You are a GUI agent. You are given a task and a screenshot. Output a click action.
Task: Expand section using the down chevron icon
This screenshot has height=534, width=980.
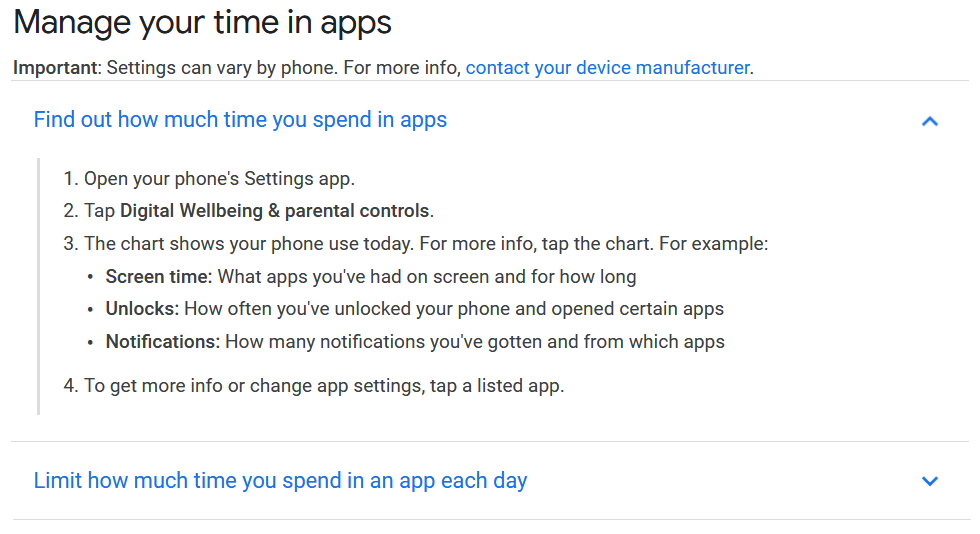tap(930, 481)
